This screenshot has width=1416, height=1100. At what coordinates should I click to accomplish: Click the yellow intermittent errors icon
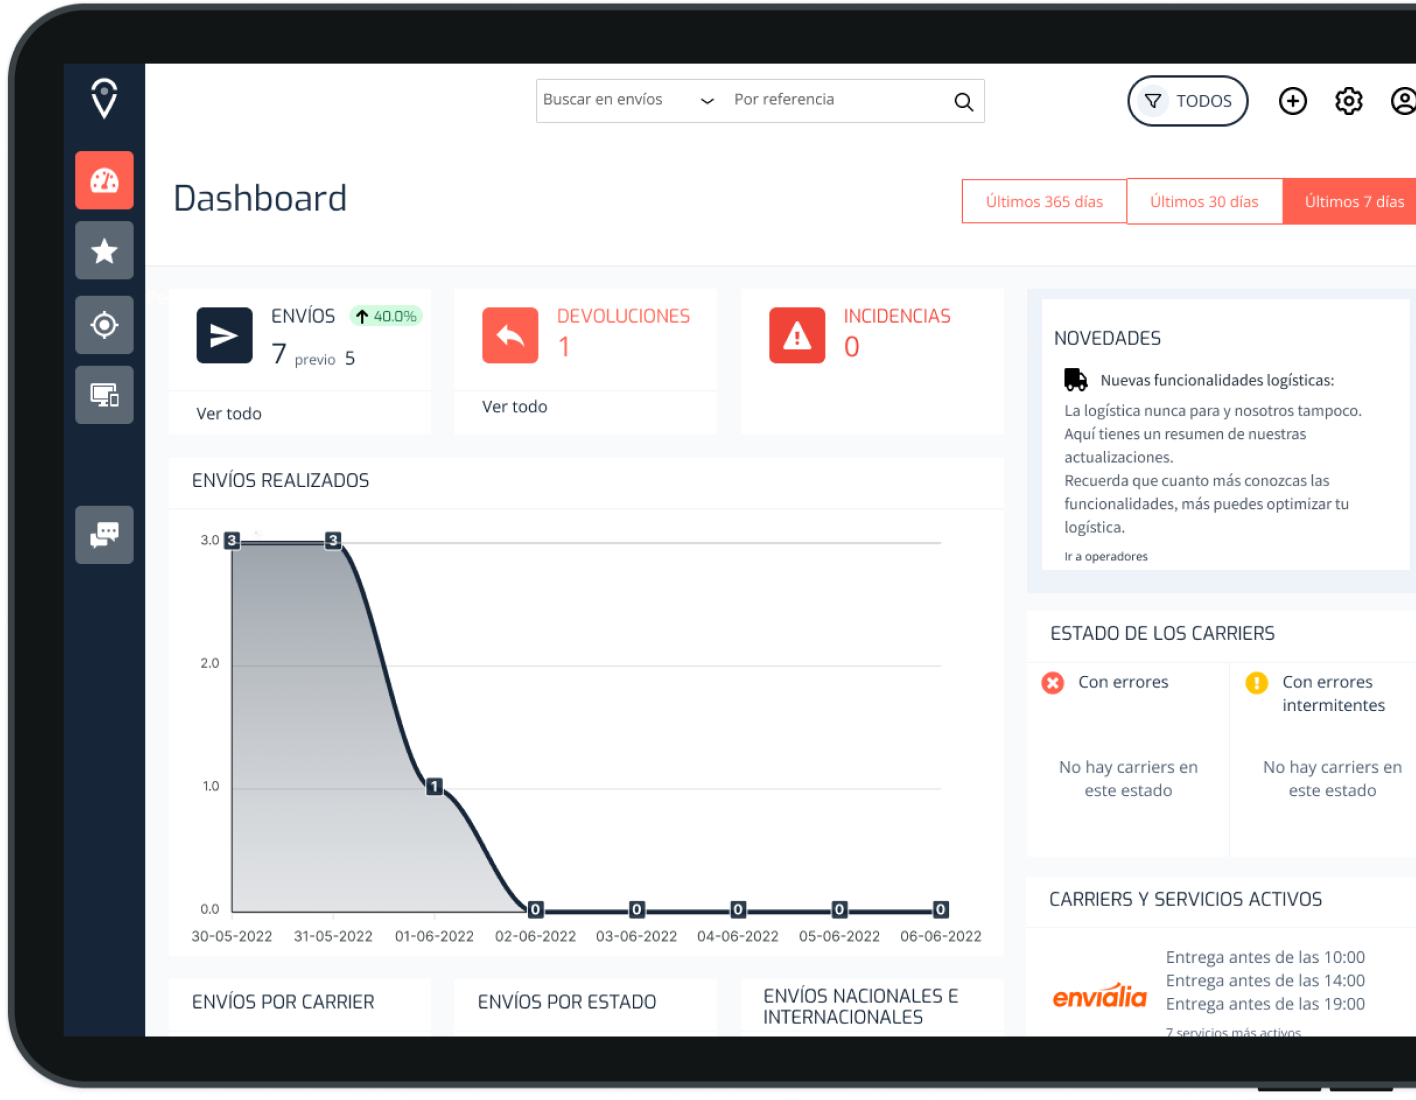pos(1257,683)
